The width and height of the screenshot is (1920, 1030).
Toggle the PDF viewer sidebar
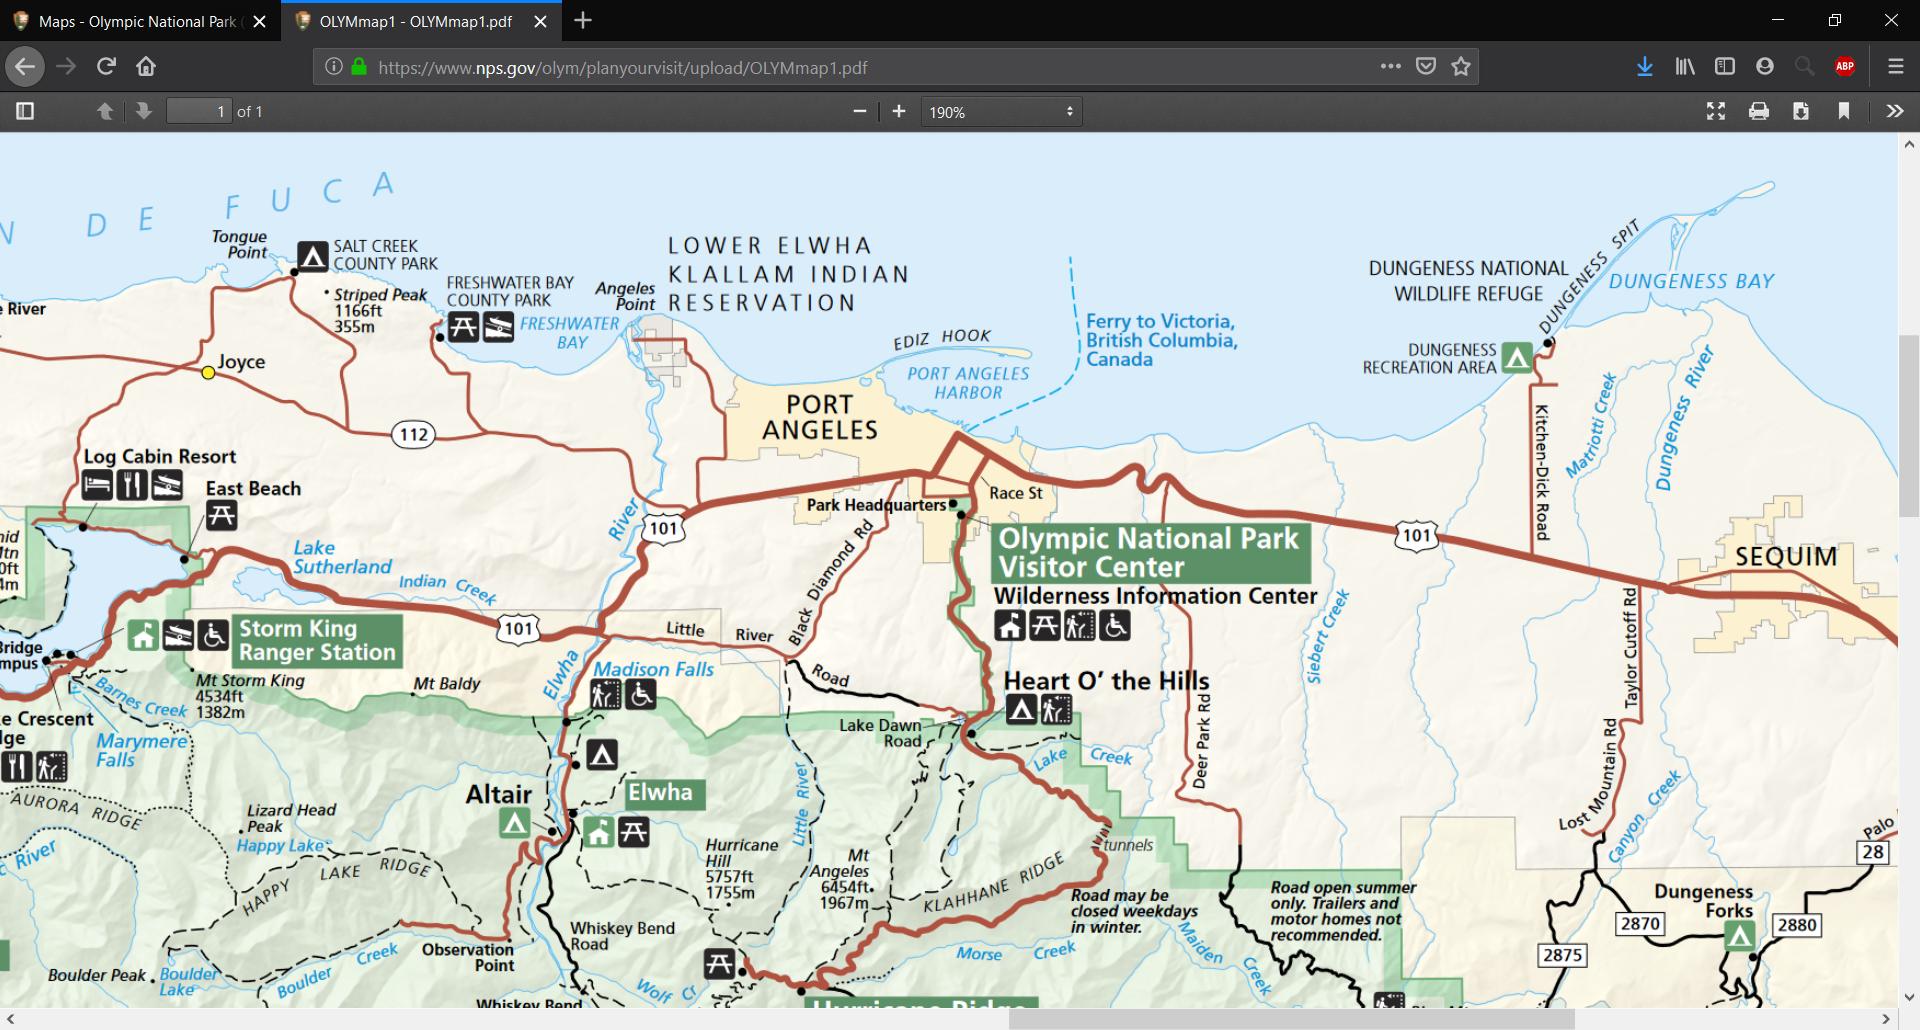click(x=25, y=111)
